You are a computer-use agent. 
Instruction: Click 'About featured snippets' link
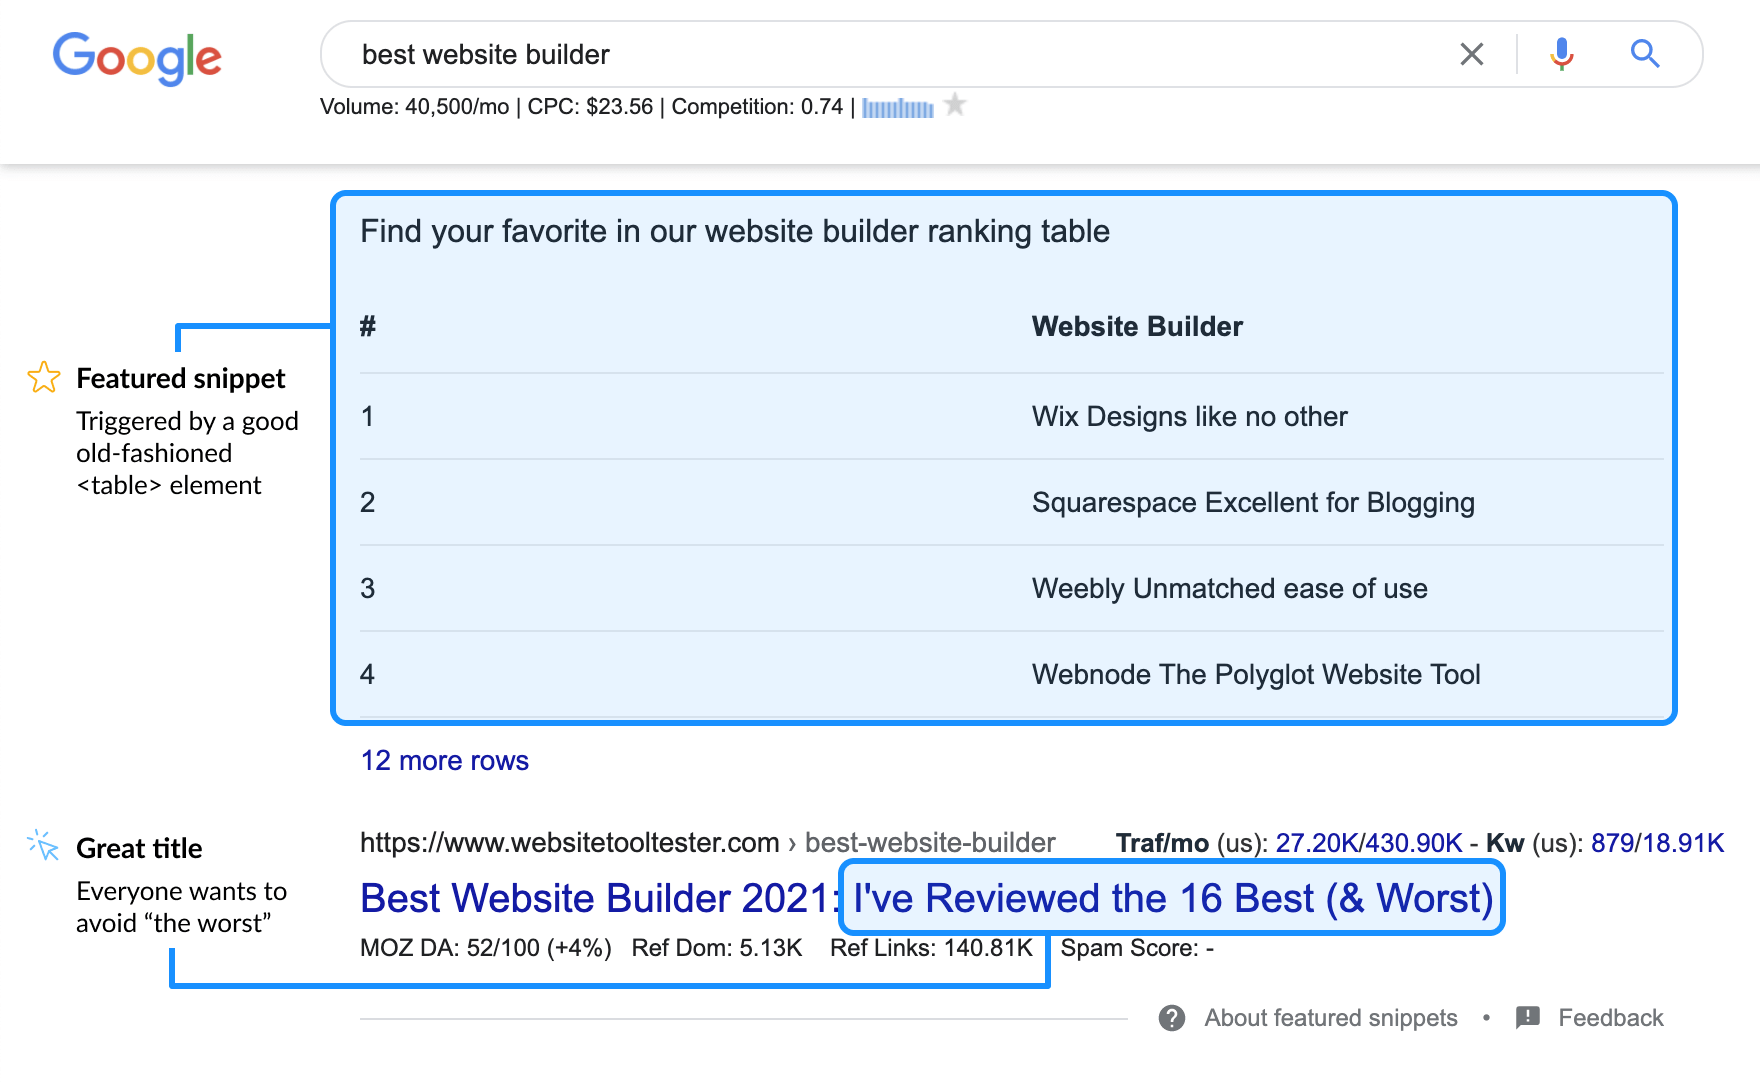tap(1331, 1018)
